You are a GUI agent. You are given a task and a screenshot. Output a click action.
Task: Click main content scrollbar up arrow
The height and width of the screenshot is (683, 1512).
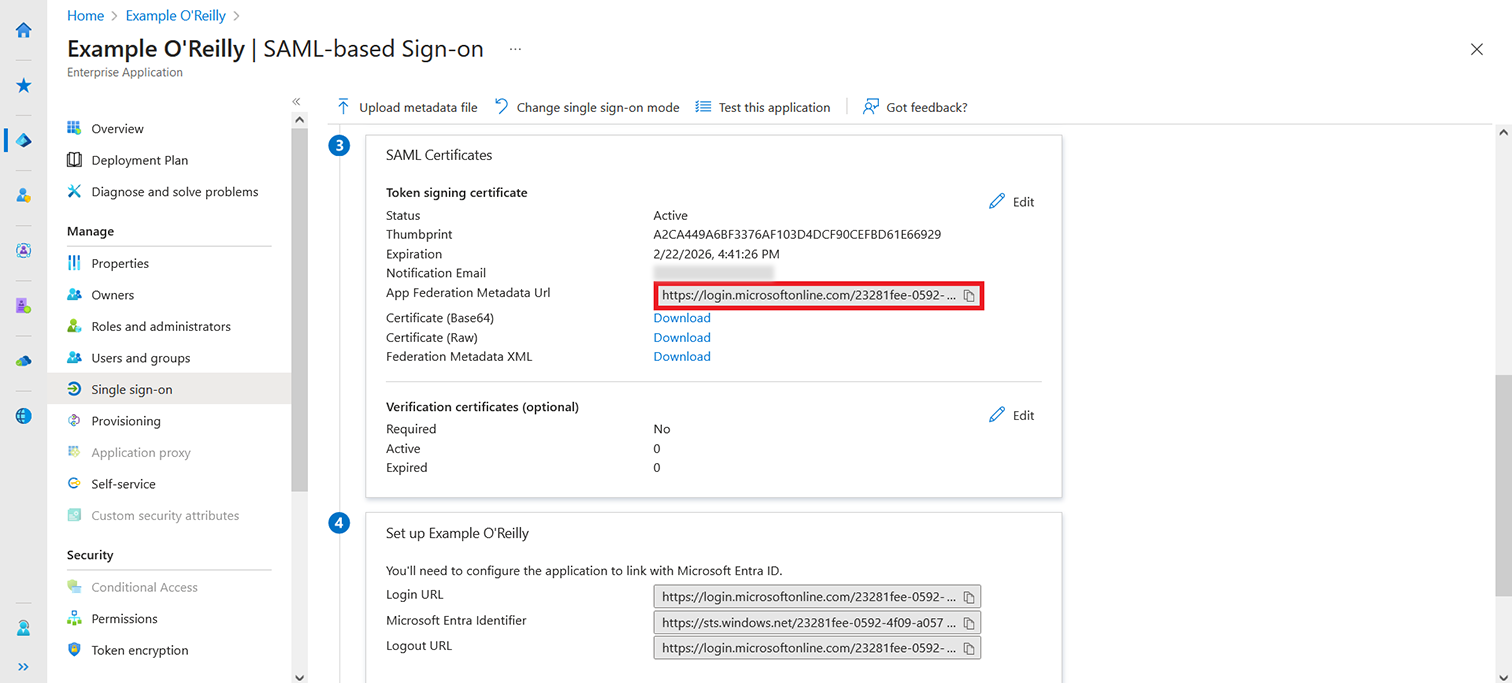pyautogui.click(x=1502, y=132)
